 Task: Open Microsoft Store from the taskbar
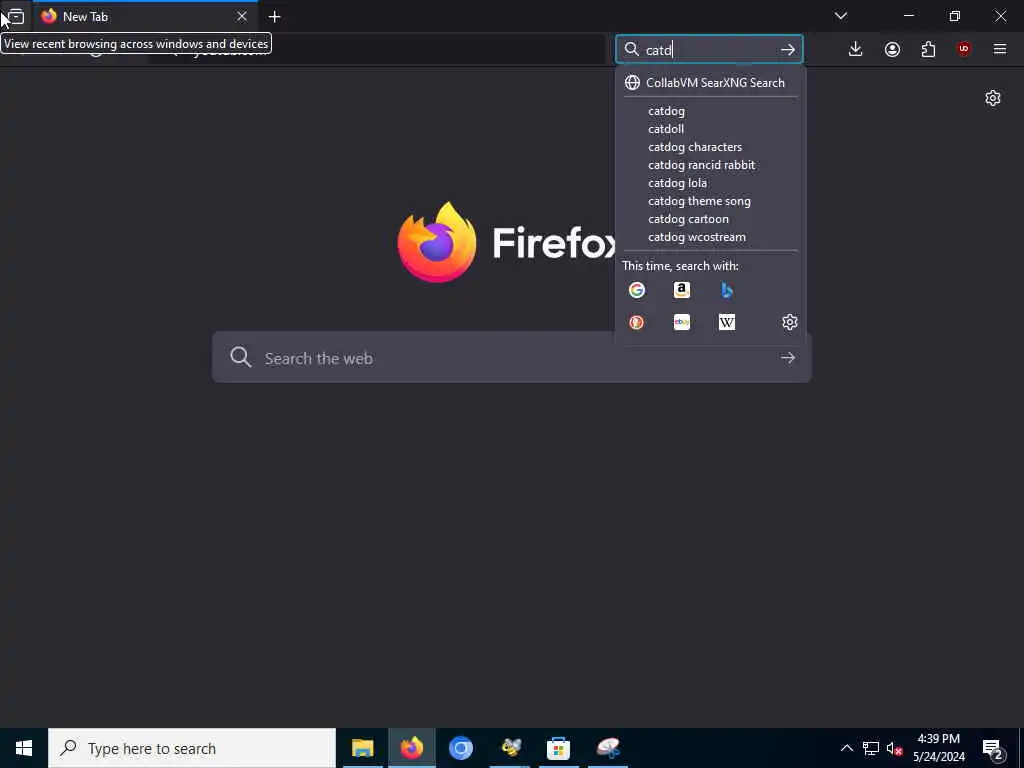558,748
